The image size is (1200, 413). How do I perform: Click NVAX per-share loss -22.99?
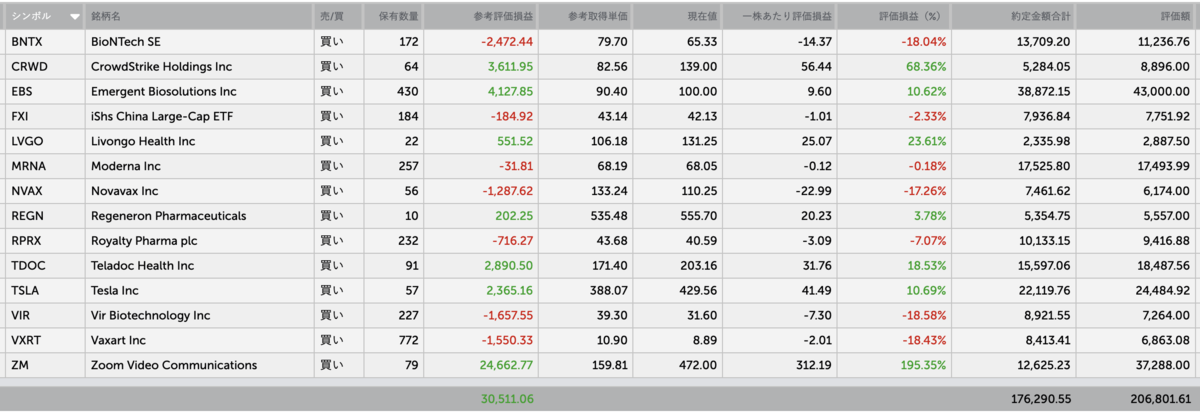(815, 191)
